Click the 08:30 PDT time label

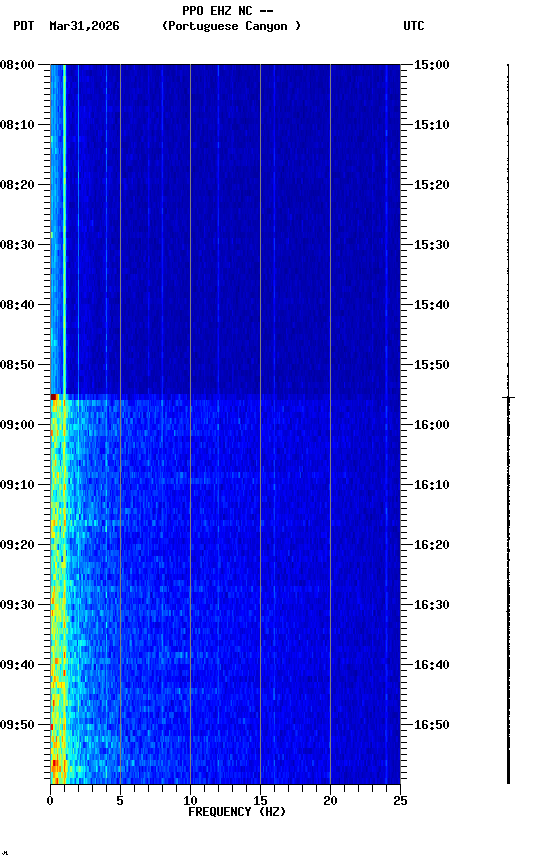click(17, 245)
